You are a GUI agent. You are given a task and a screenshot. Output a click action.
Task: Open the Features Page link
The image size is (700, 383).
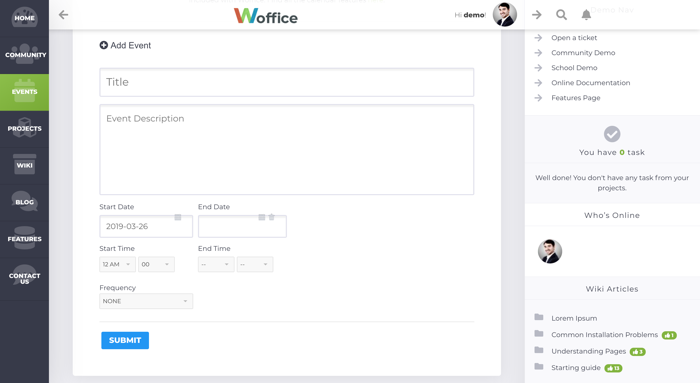575,98
